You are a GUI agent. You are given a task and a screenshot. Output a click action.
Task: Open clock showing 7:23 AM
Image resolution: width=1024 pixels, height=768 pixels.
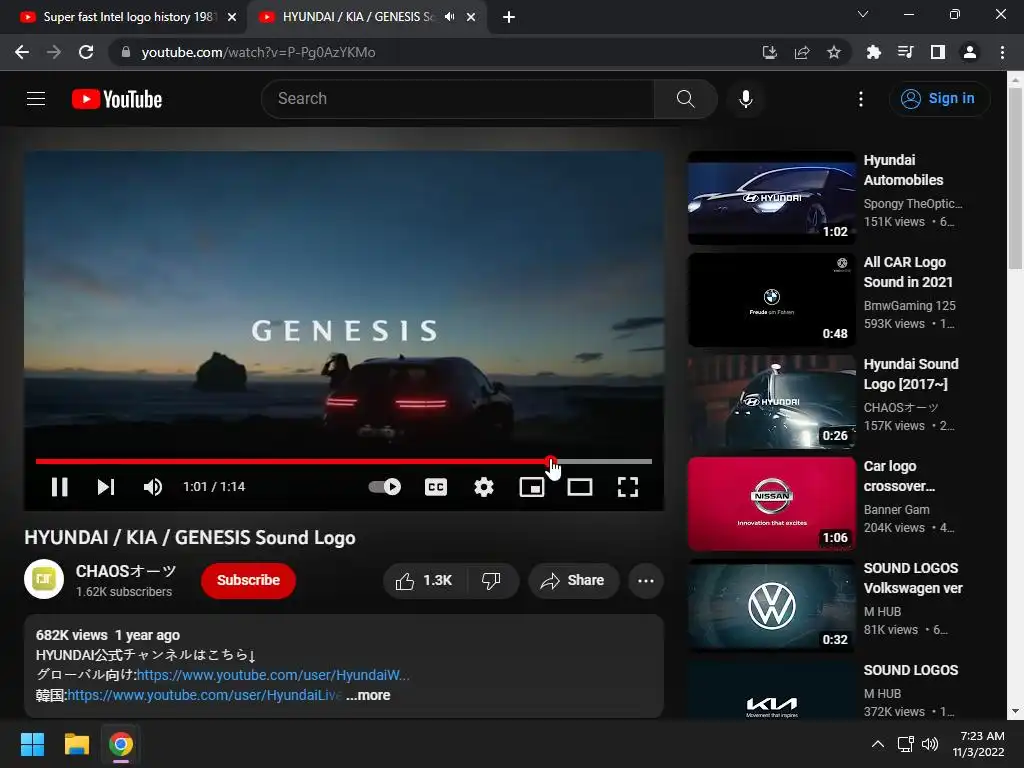[x=978, y=744]
